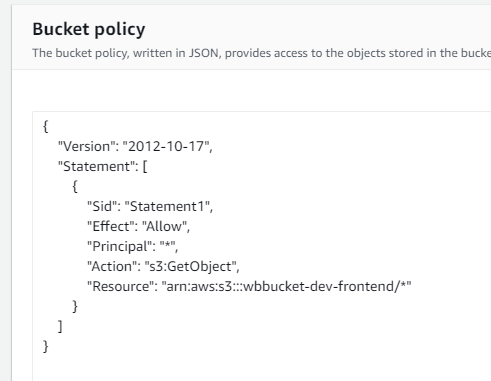Click the bucket policy description text

click(261, 53)
